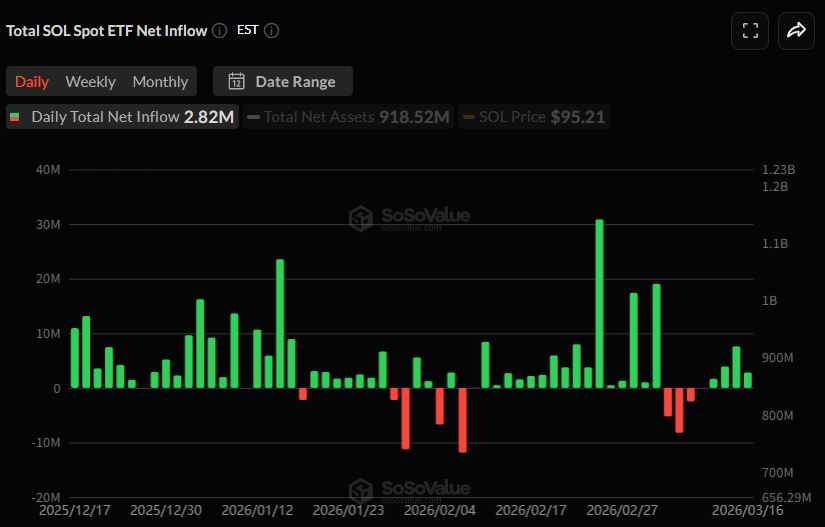This screenshot has width=825, height=527.
Task: Click the calendar icon in Date Range
Action: point(237,82)
